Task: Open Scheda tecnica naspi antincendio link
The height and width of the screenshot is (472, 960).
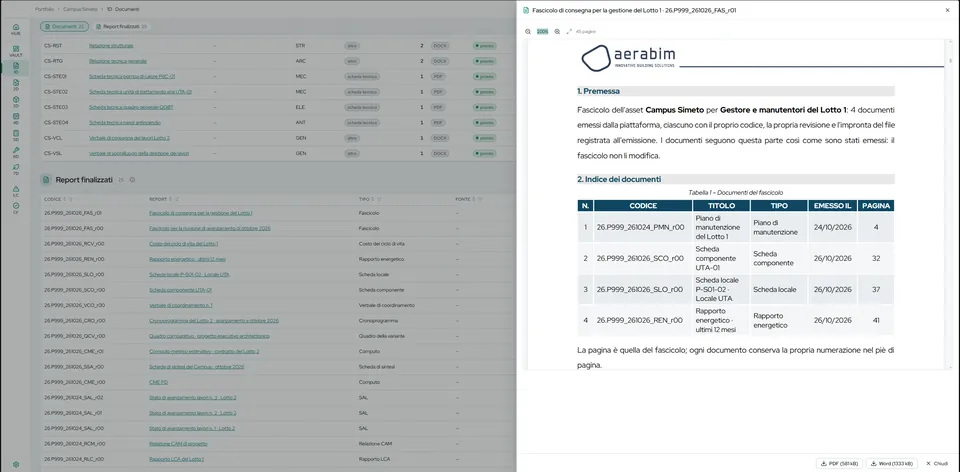Action: click(x=125, y=122)
